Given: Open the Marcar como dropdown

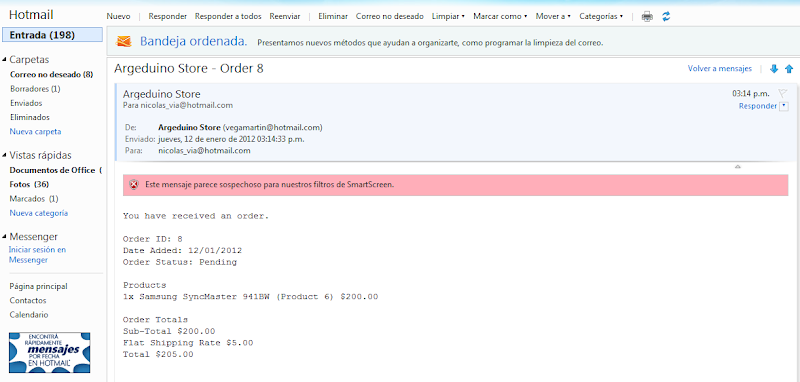Looking at the screenshot, I should click(500, 16).
